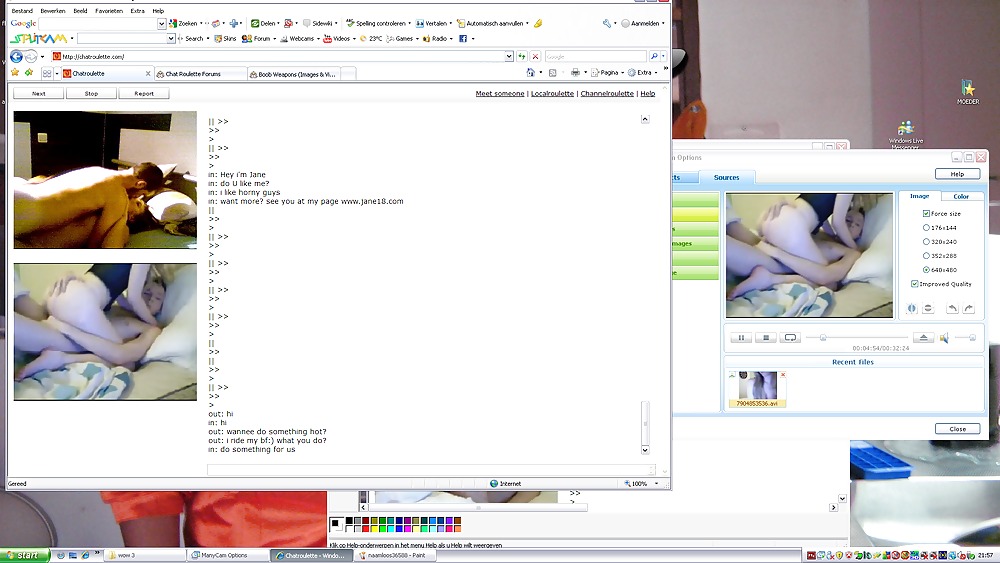Open the 100% zoom level dropdown
The image size is (1000, 563).
[656, 484]
